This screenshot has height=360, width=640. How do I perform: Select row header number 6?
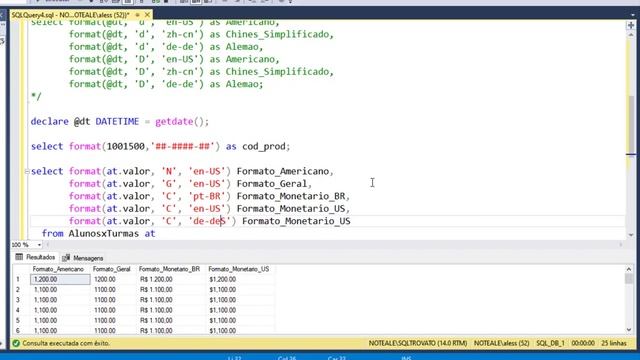pyautogui.click(x=18, y=330)
